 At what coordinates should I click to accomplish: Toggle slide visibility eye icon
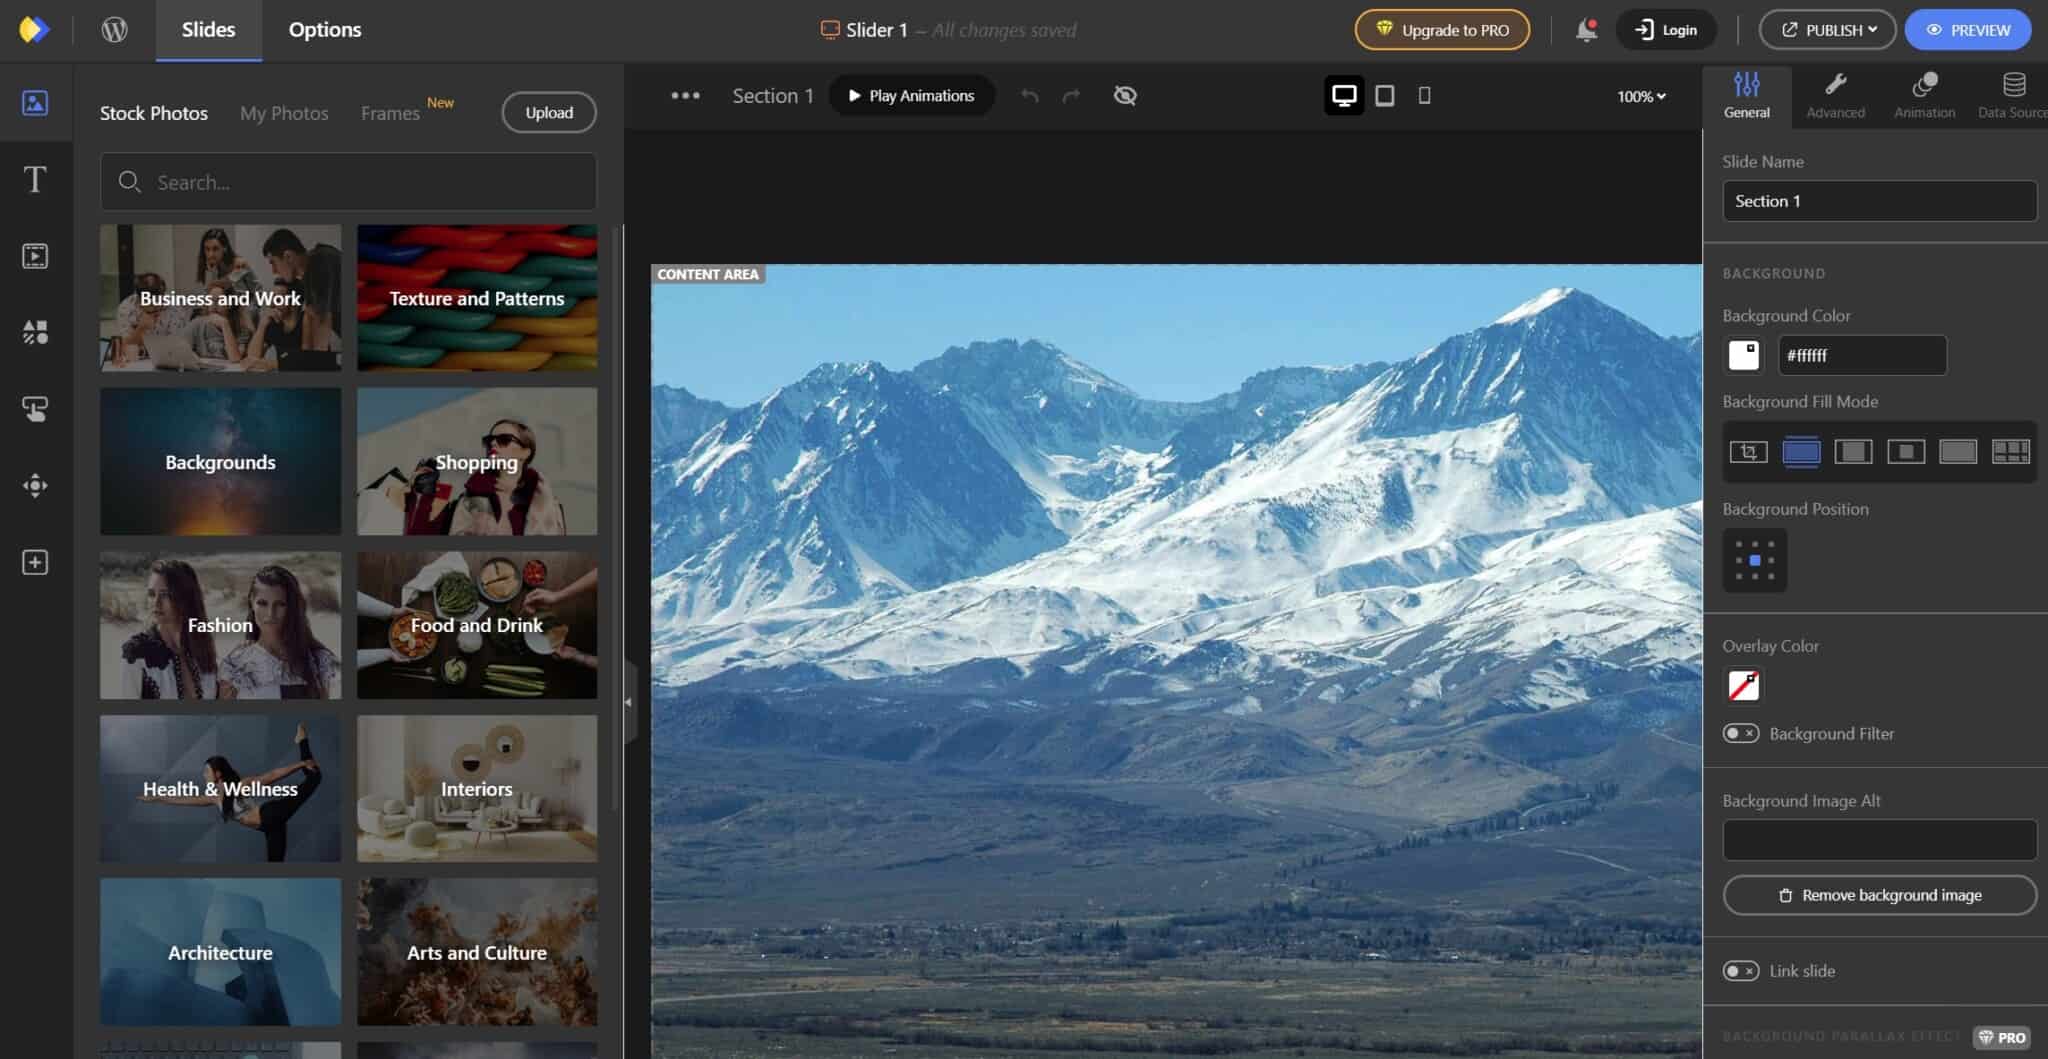[1125, 96]
